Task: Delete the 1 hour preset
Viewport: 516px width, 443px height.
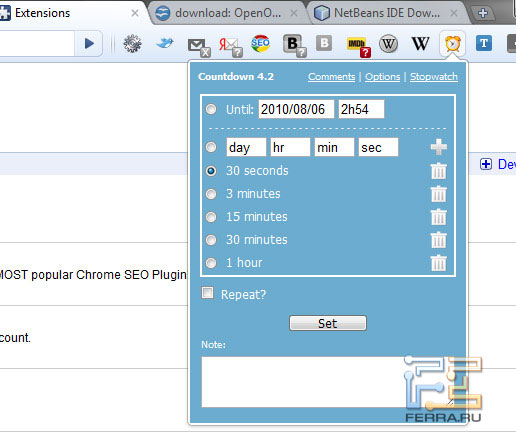Action: point(439,263)
